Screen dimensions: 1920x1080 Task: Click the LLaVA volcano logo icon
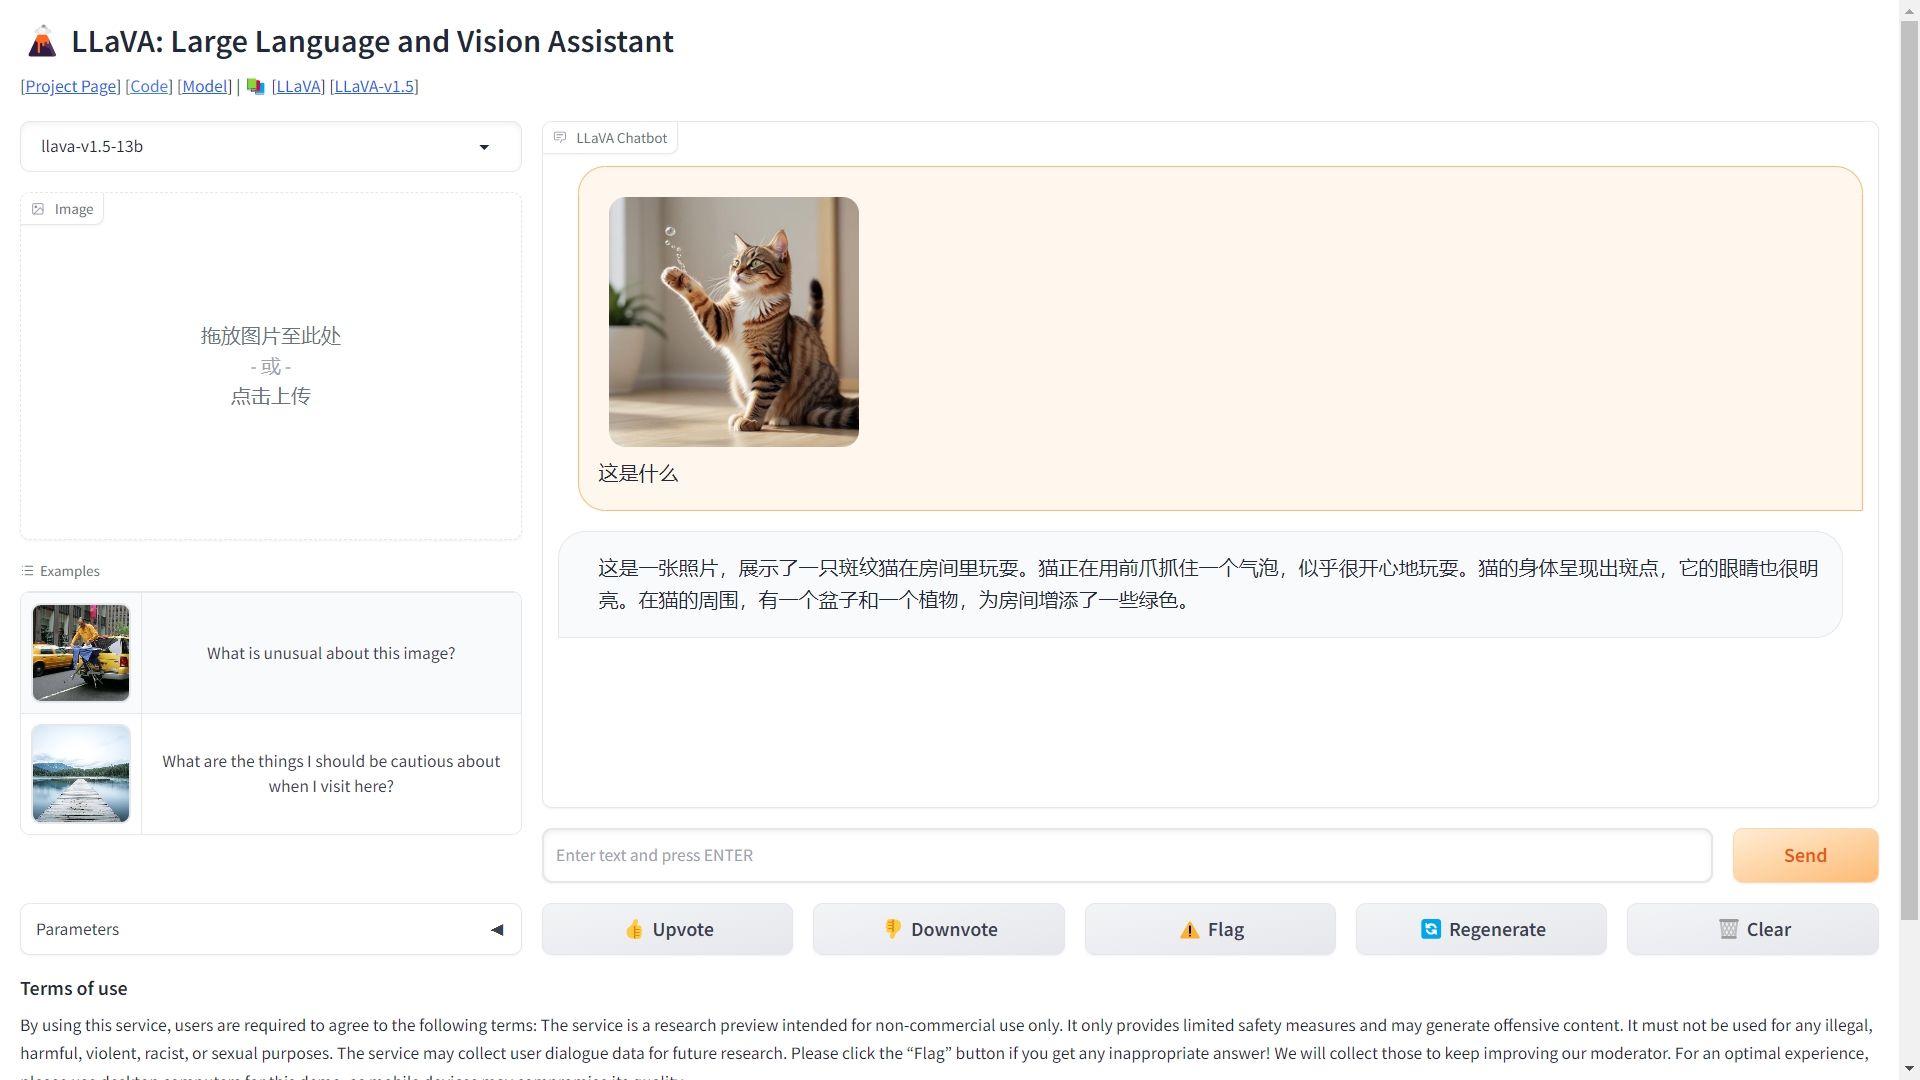pos(42,42)
